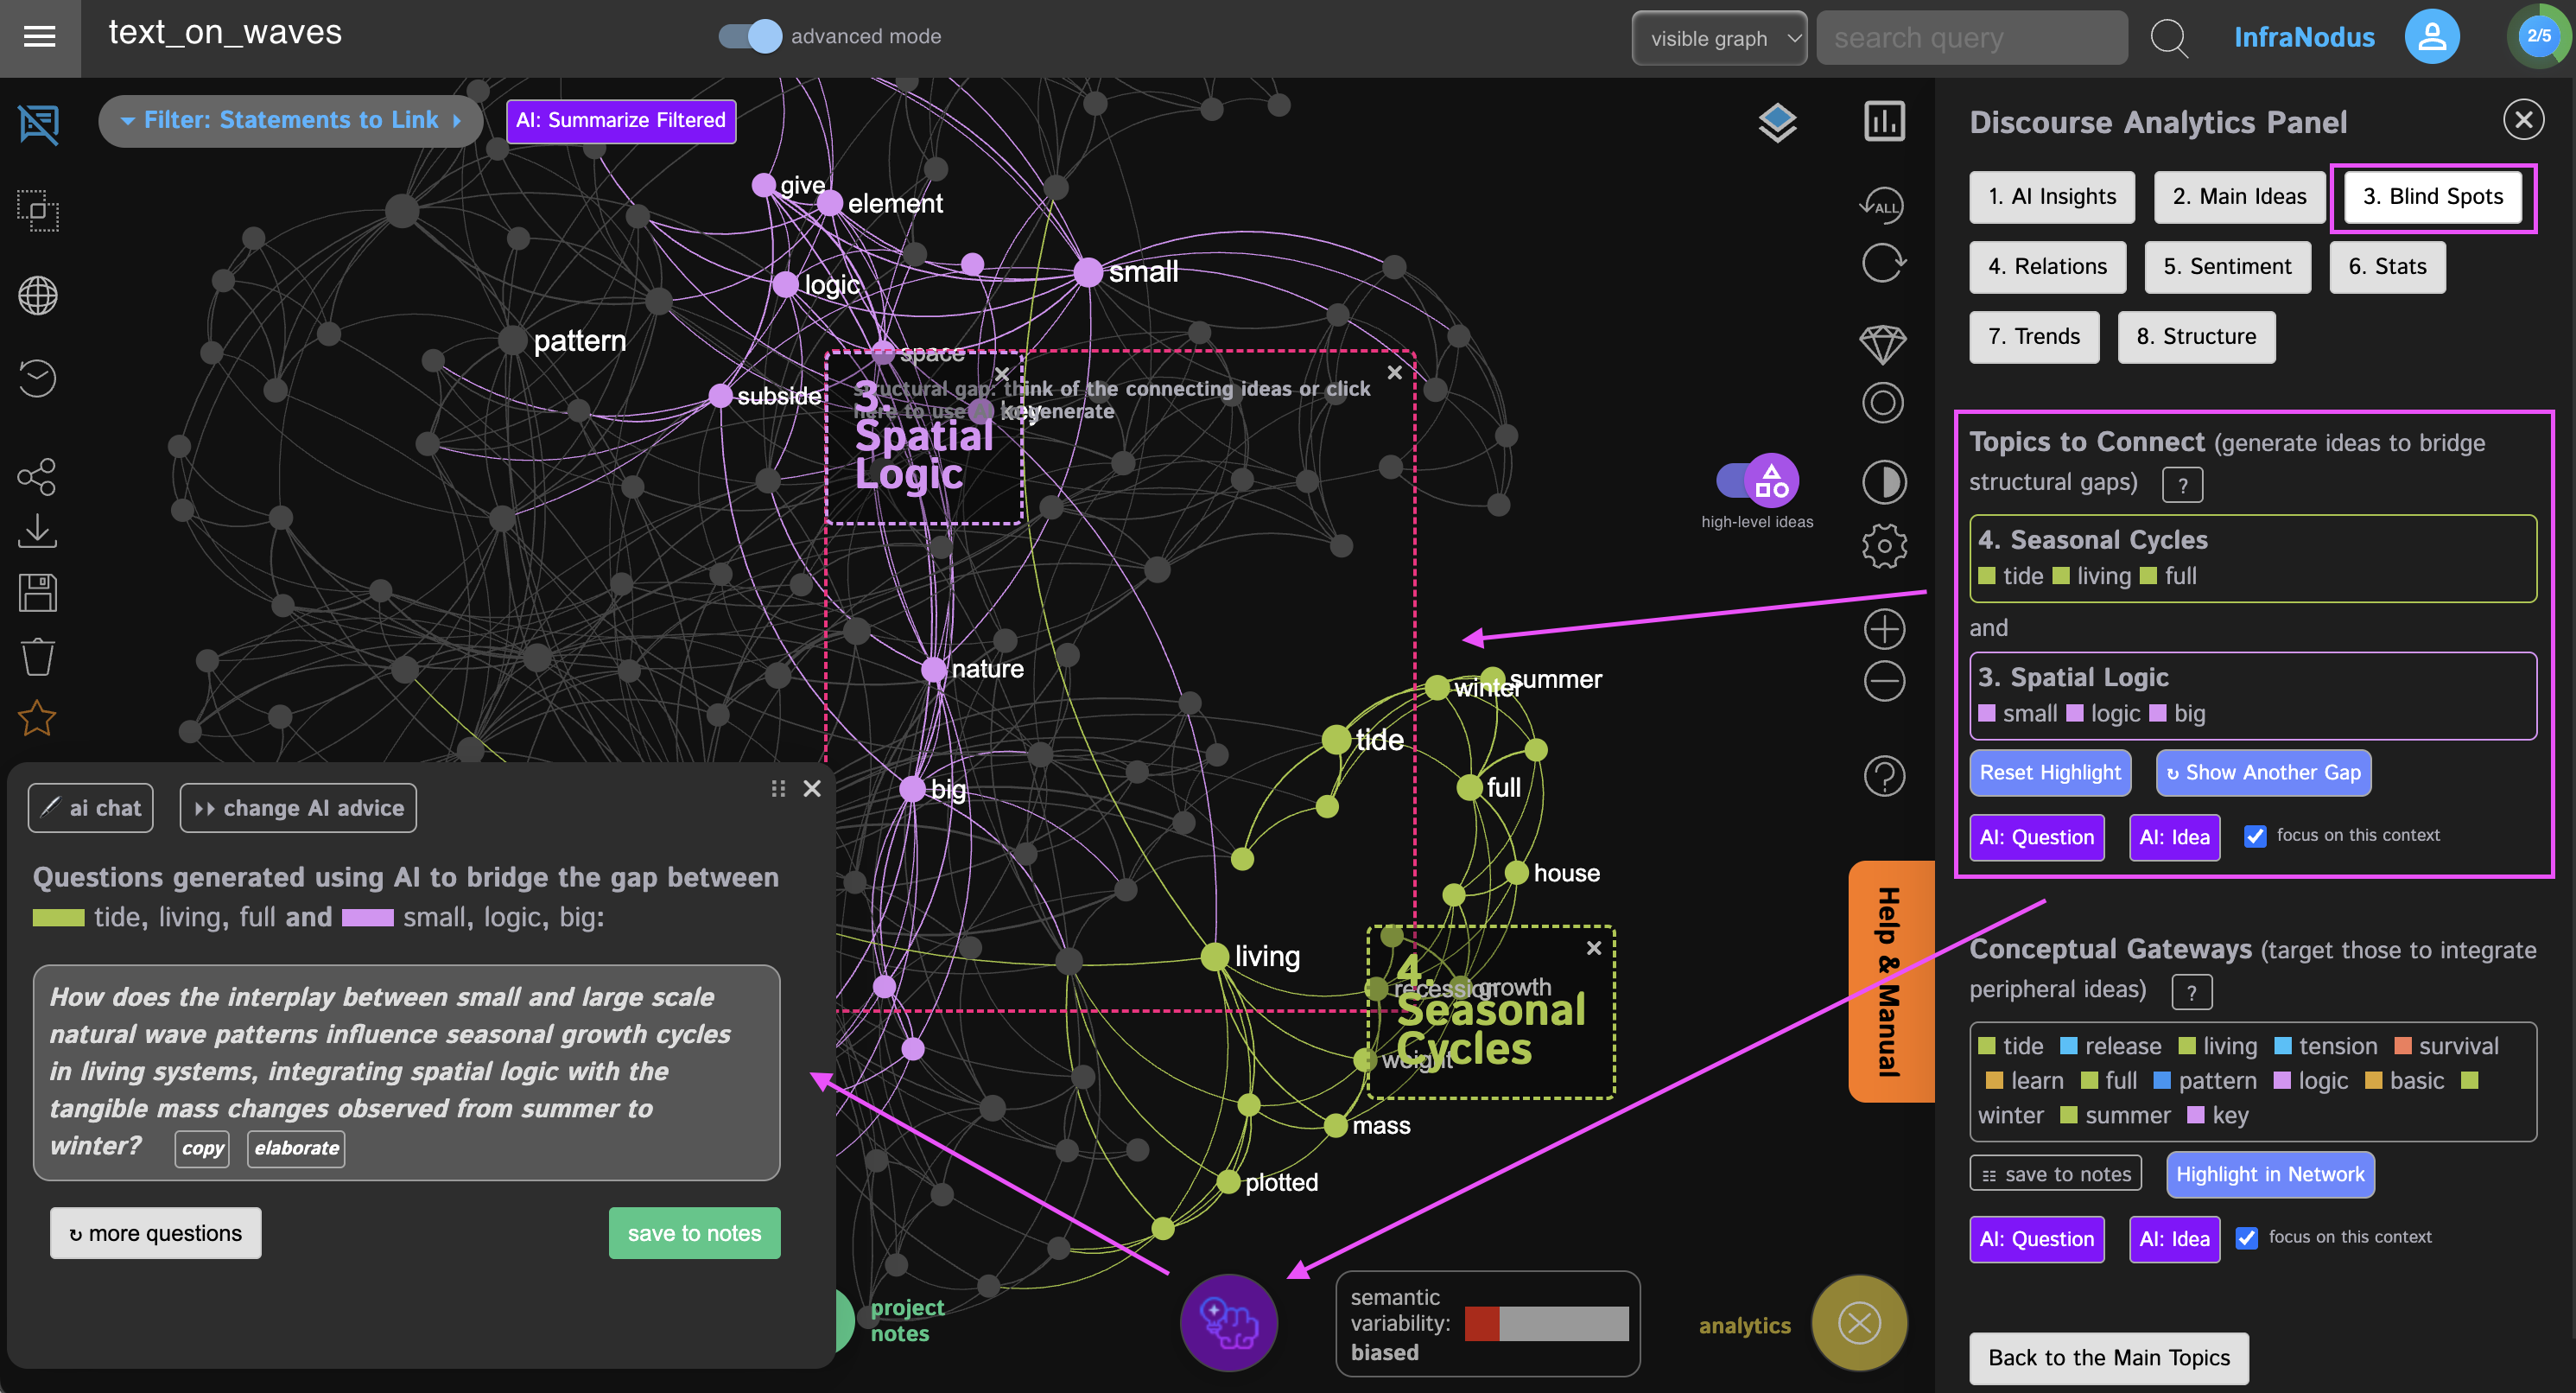The height and width of the screenshot is (1393, 2576).
Task: Open the 7. Trends tab
Action: pyautogui.click(x=2034, y=337)
